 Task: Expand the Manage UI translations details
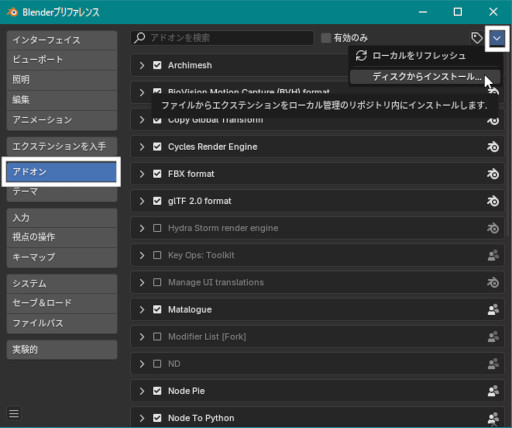point(142,283)
